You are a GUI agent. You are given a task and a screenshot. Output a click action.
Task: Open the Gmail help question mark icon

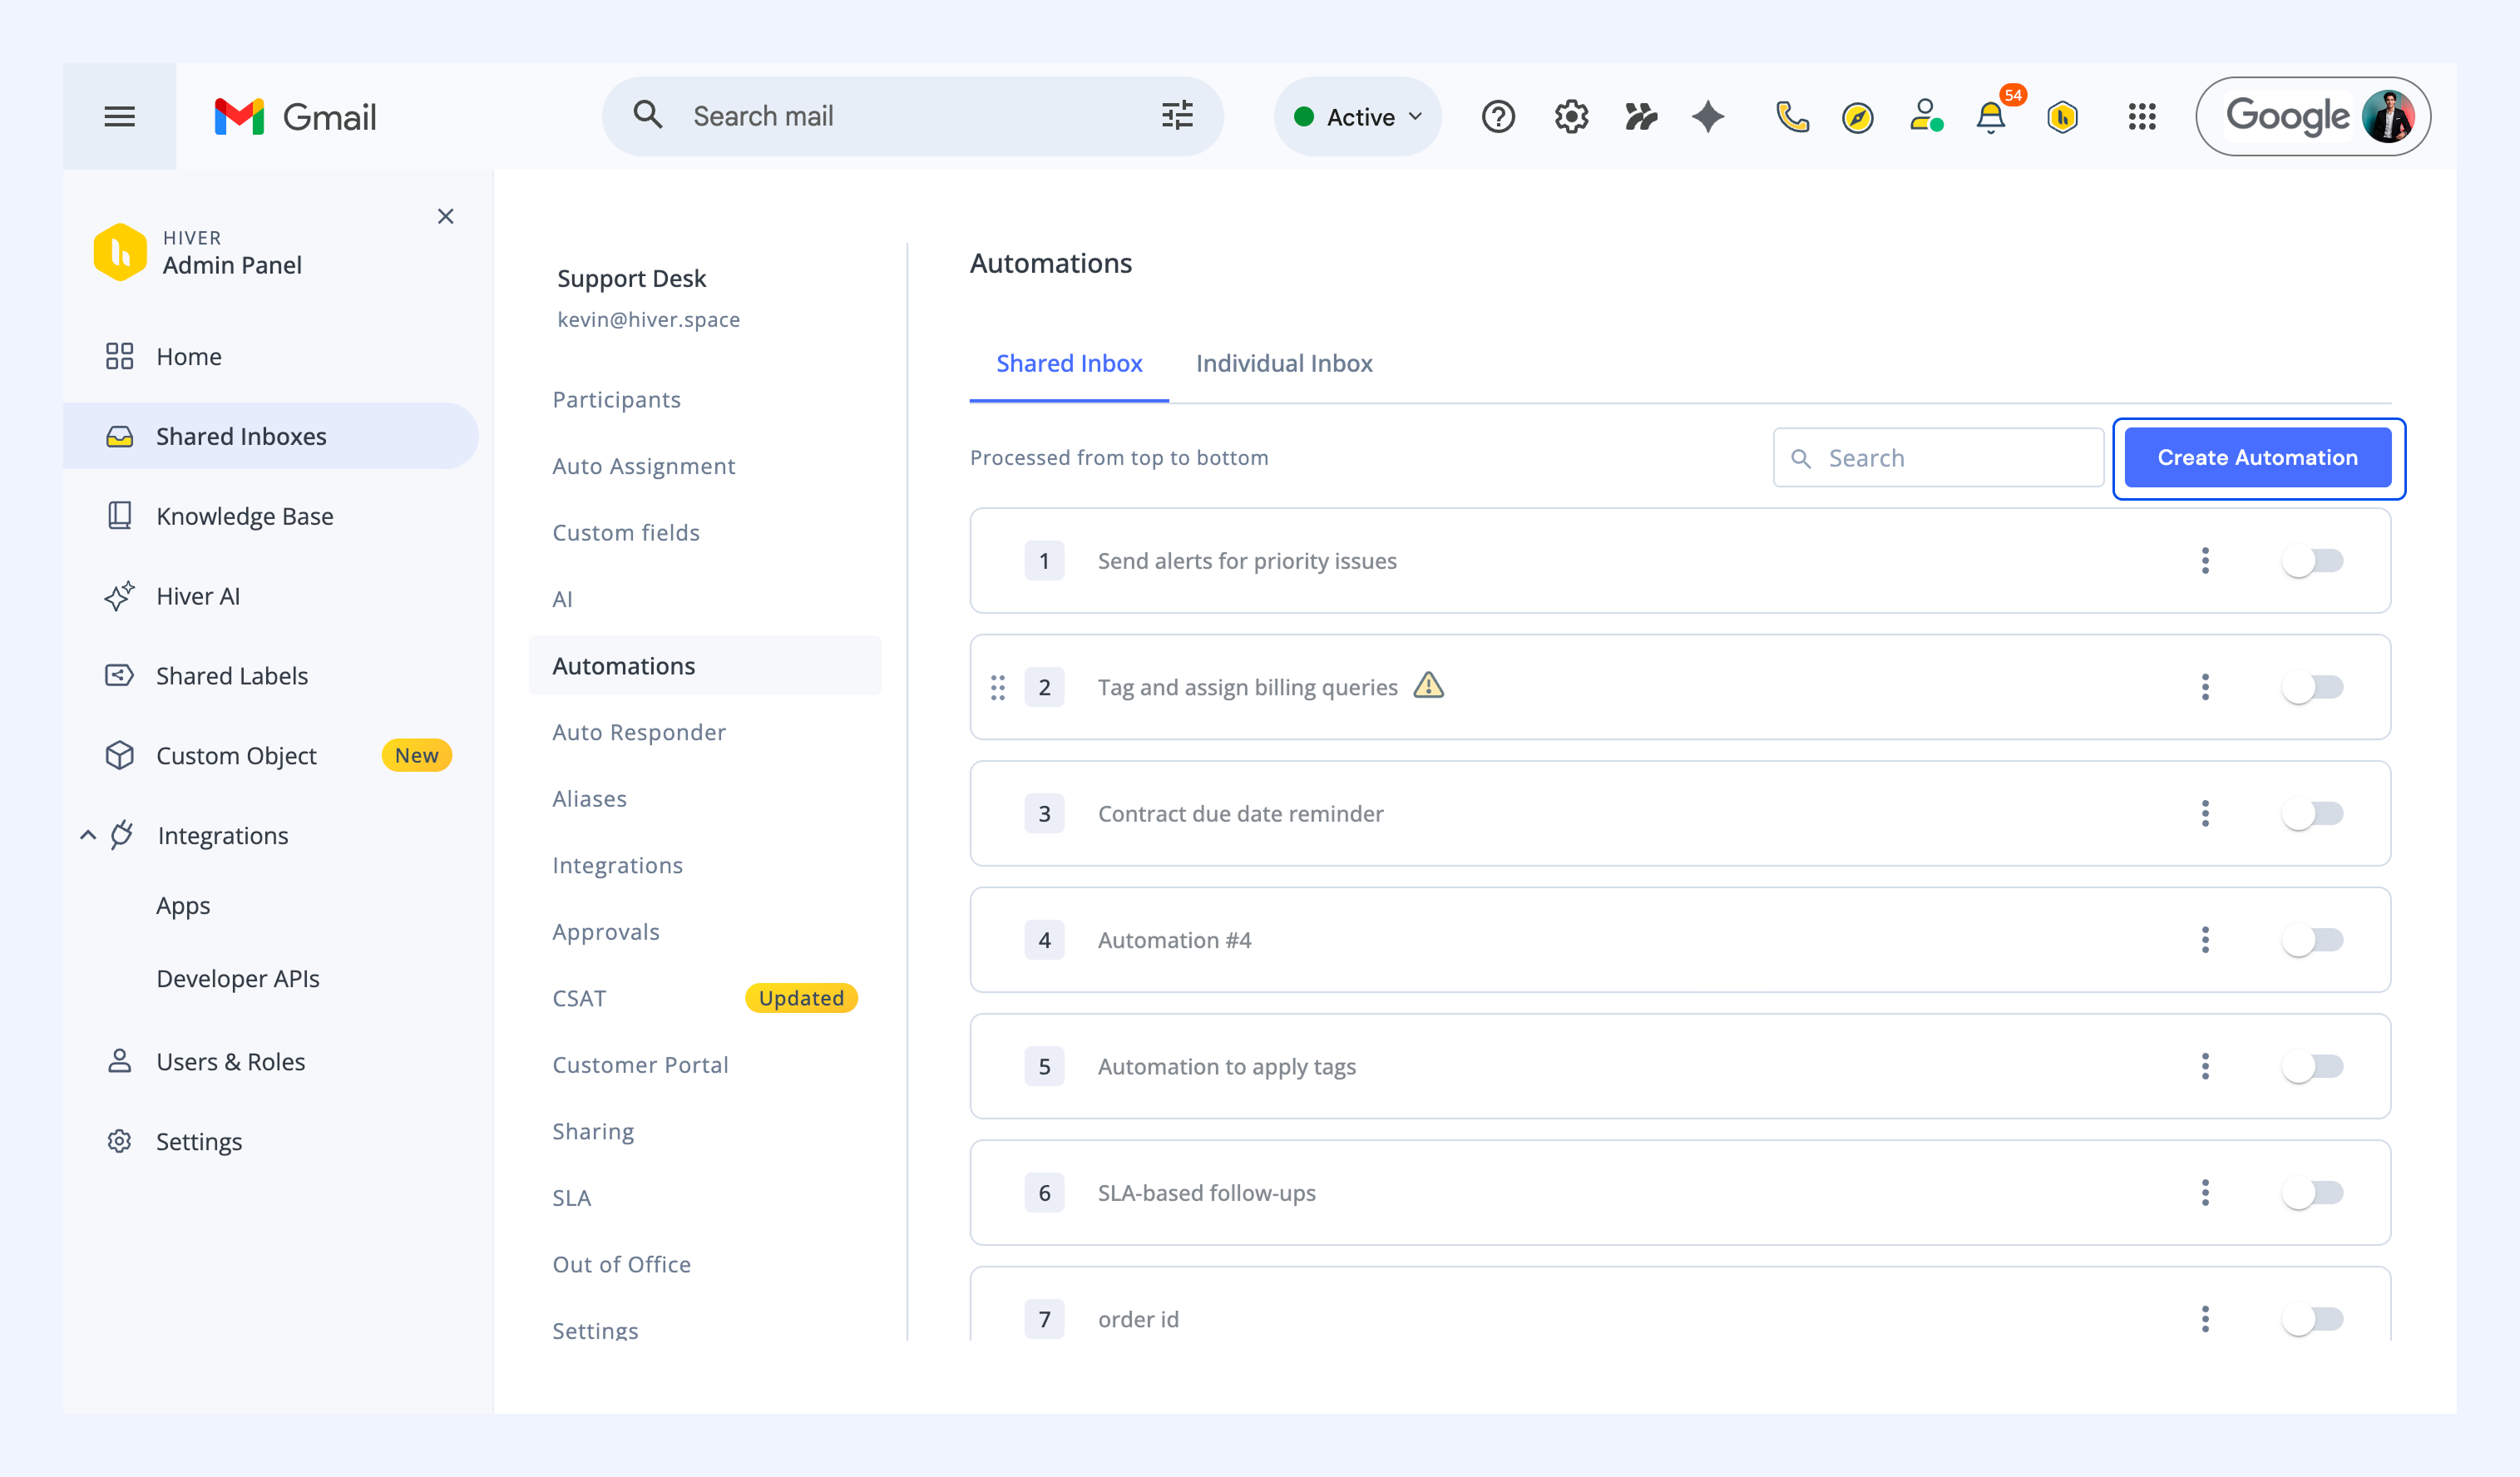[x=1498, y=117]
